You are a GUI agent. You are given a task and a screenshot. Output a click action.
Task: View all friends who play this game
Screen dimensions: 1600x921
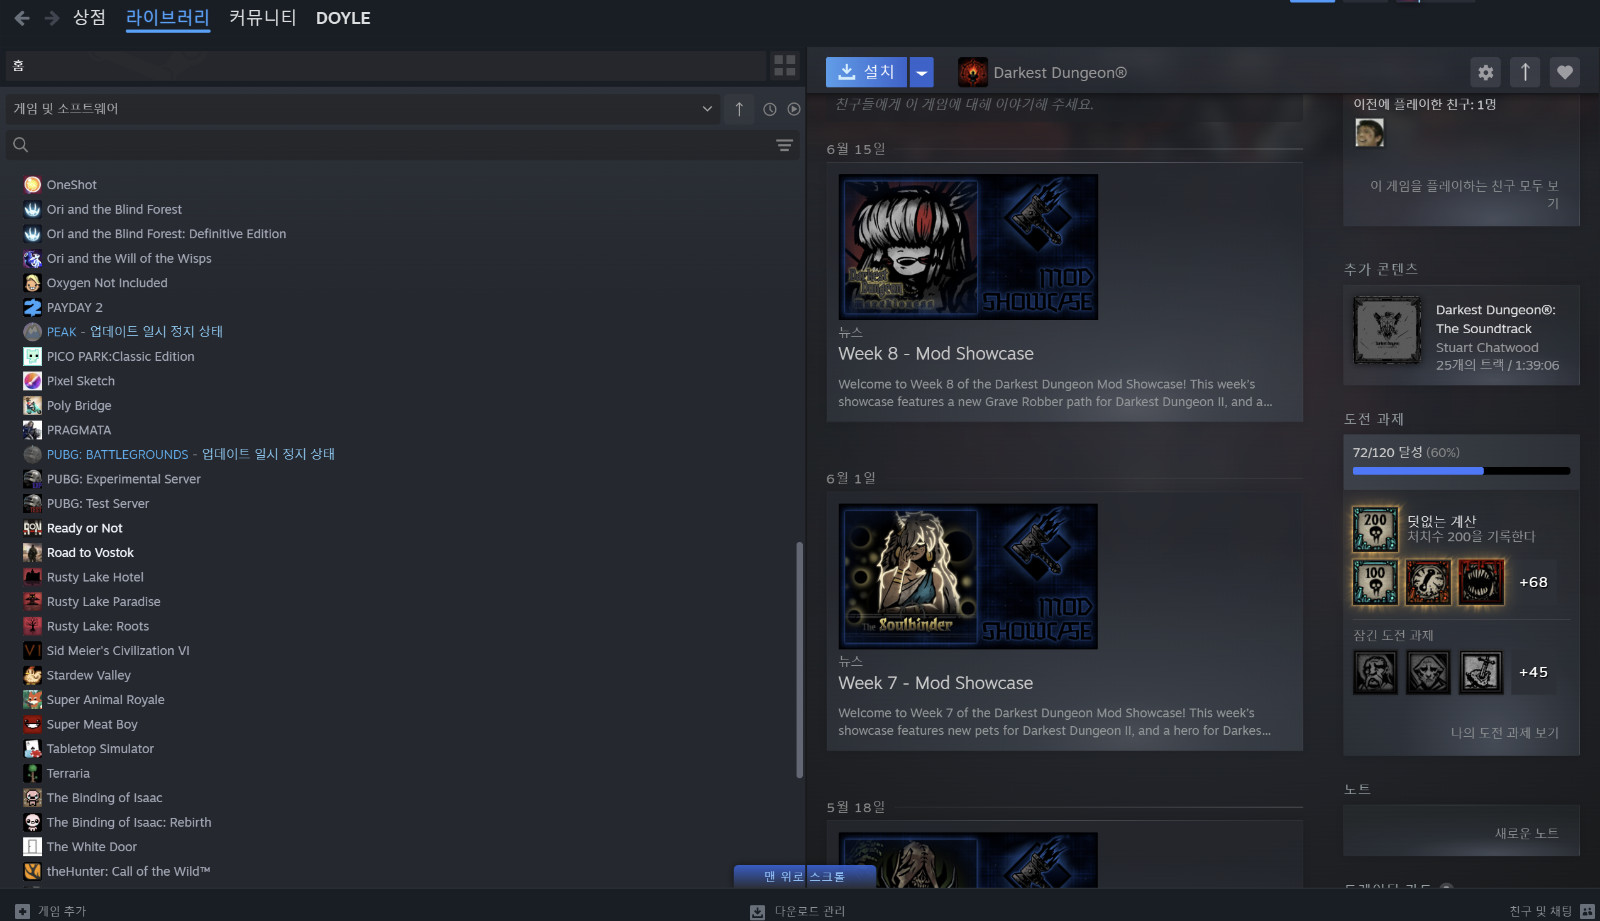(1464, 194)
